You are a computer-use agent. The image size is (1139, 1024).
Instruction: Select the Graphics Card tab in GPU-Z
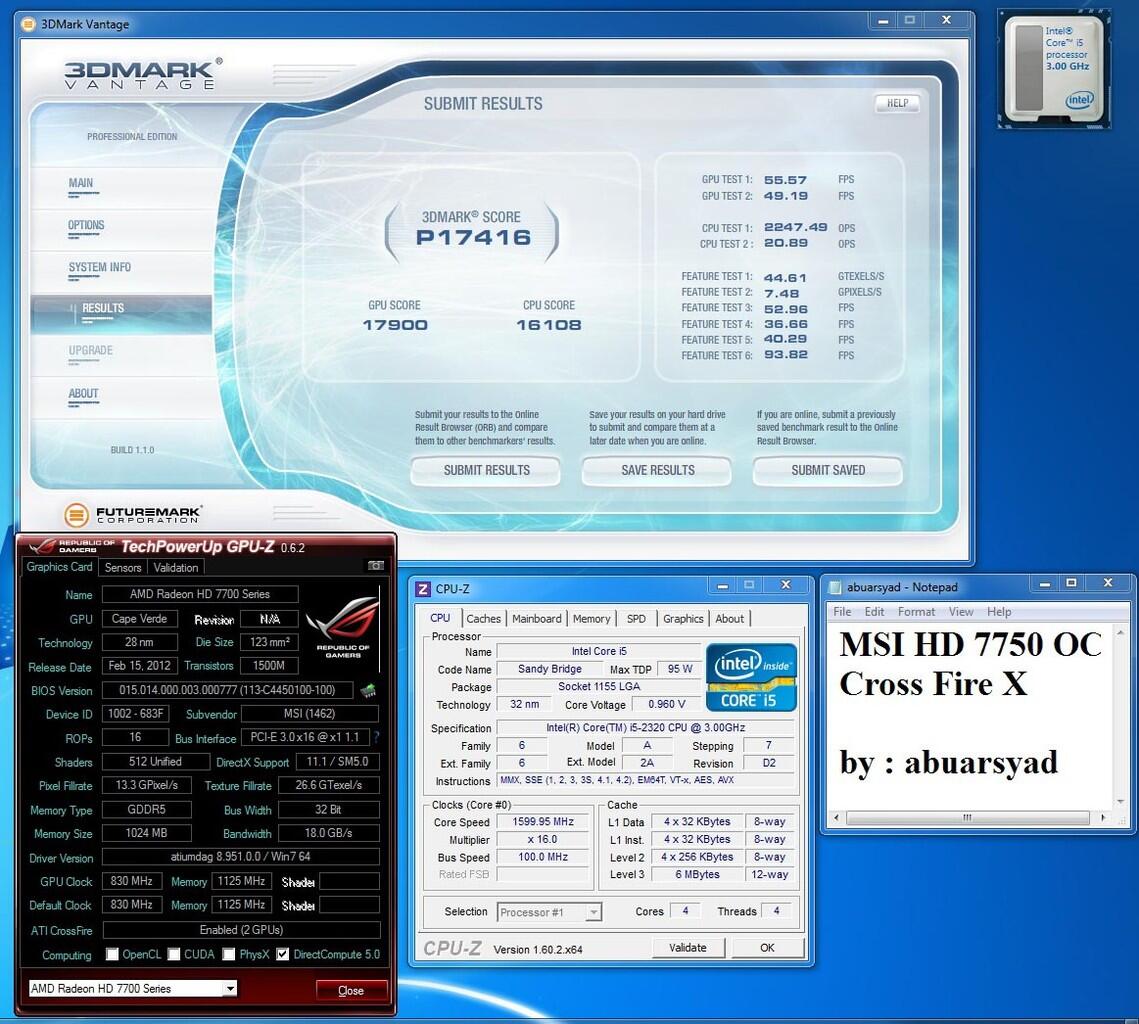coord(60,566)
